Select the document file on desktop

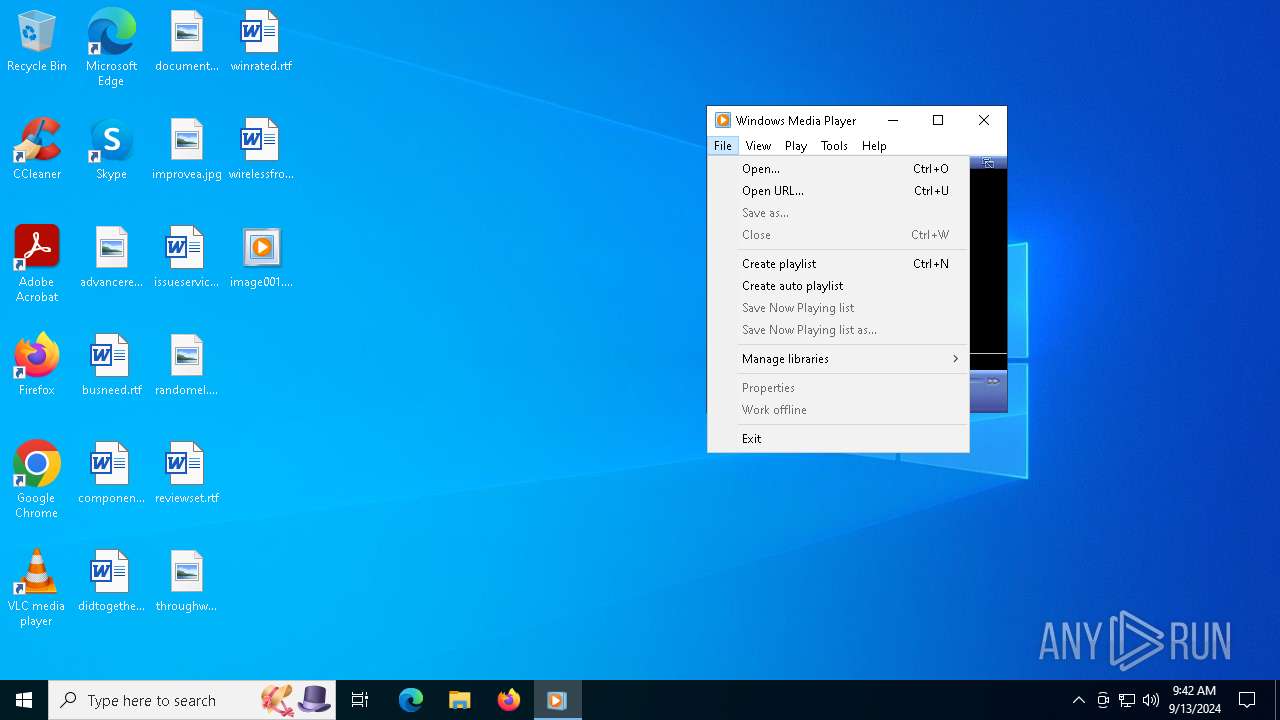[x=187, y=42]
